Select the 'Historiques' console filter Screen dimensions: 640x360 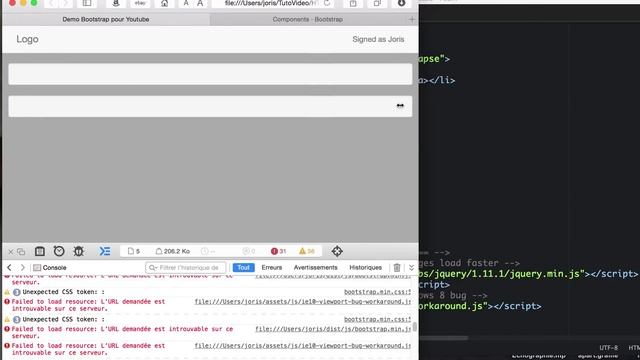click(365, 267)
